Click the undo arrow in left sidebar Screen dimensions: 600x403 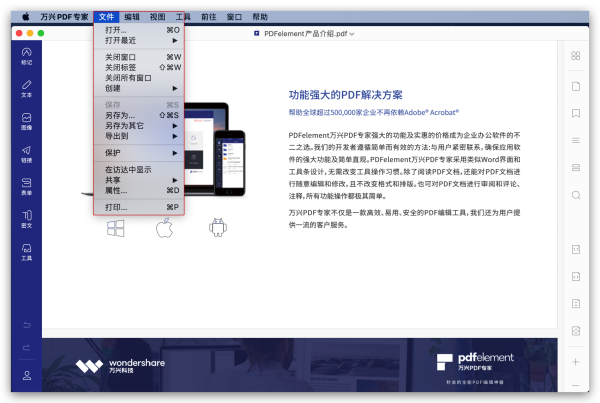pos(26,325)
